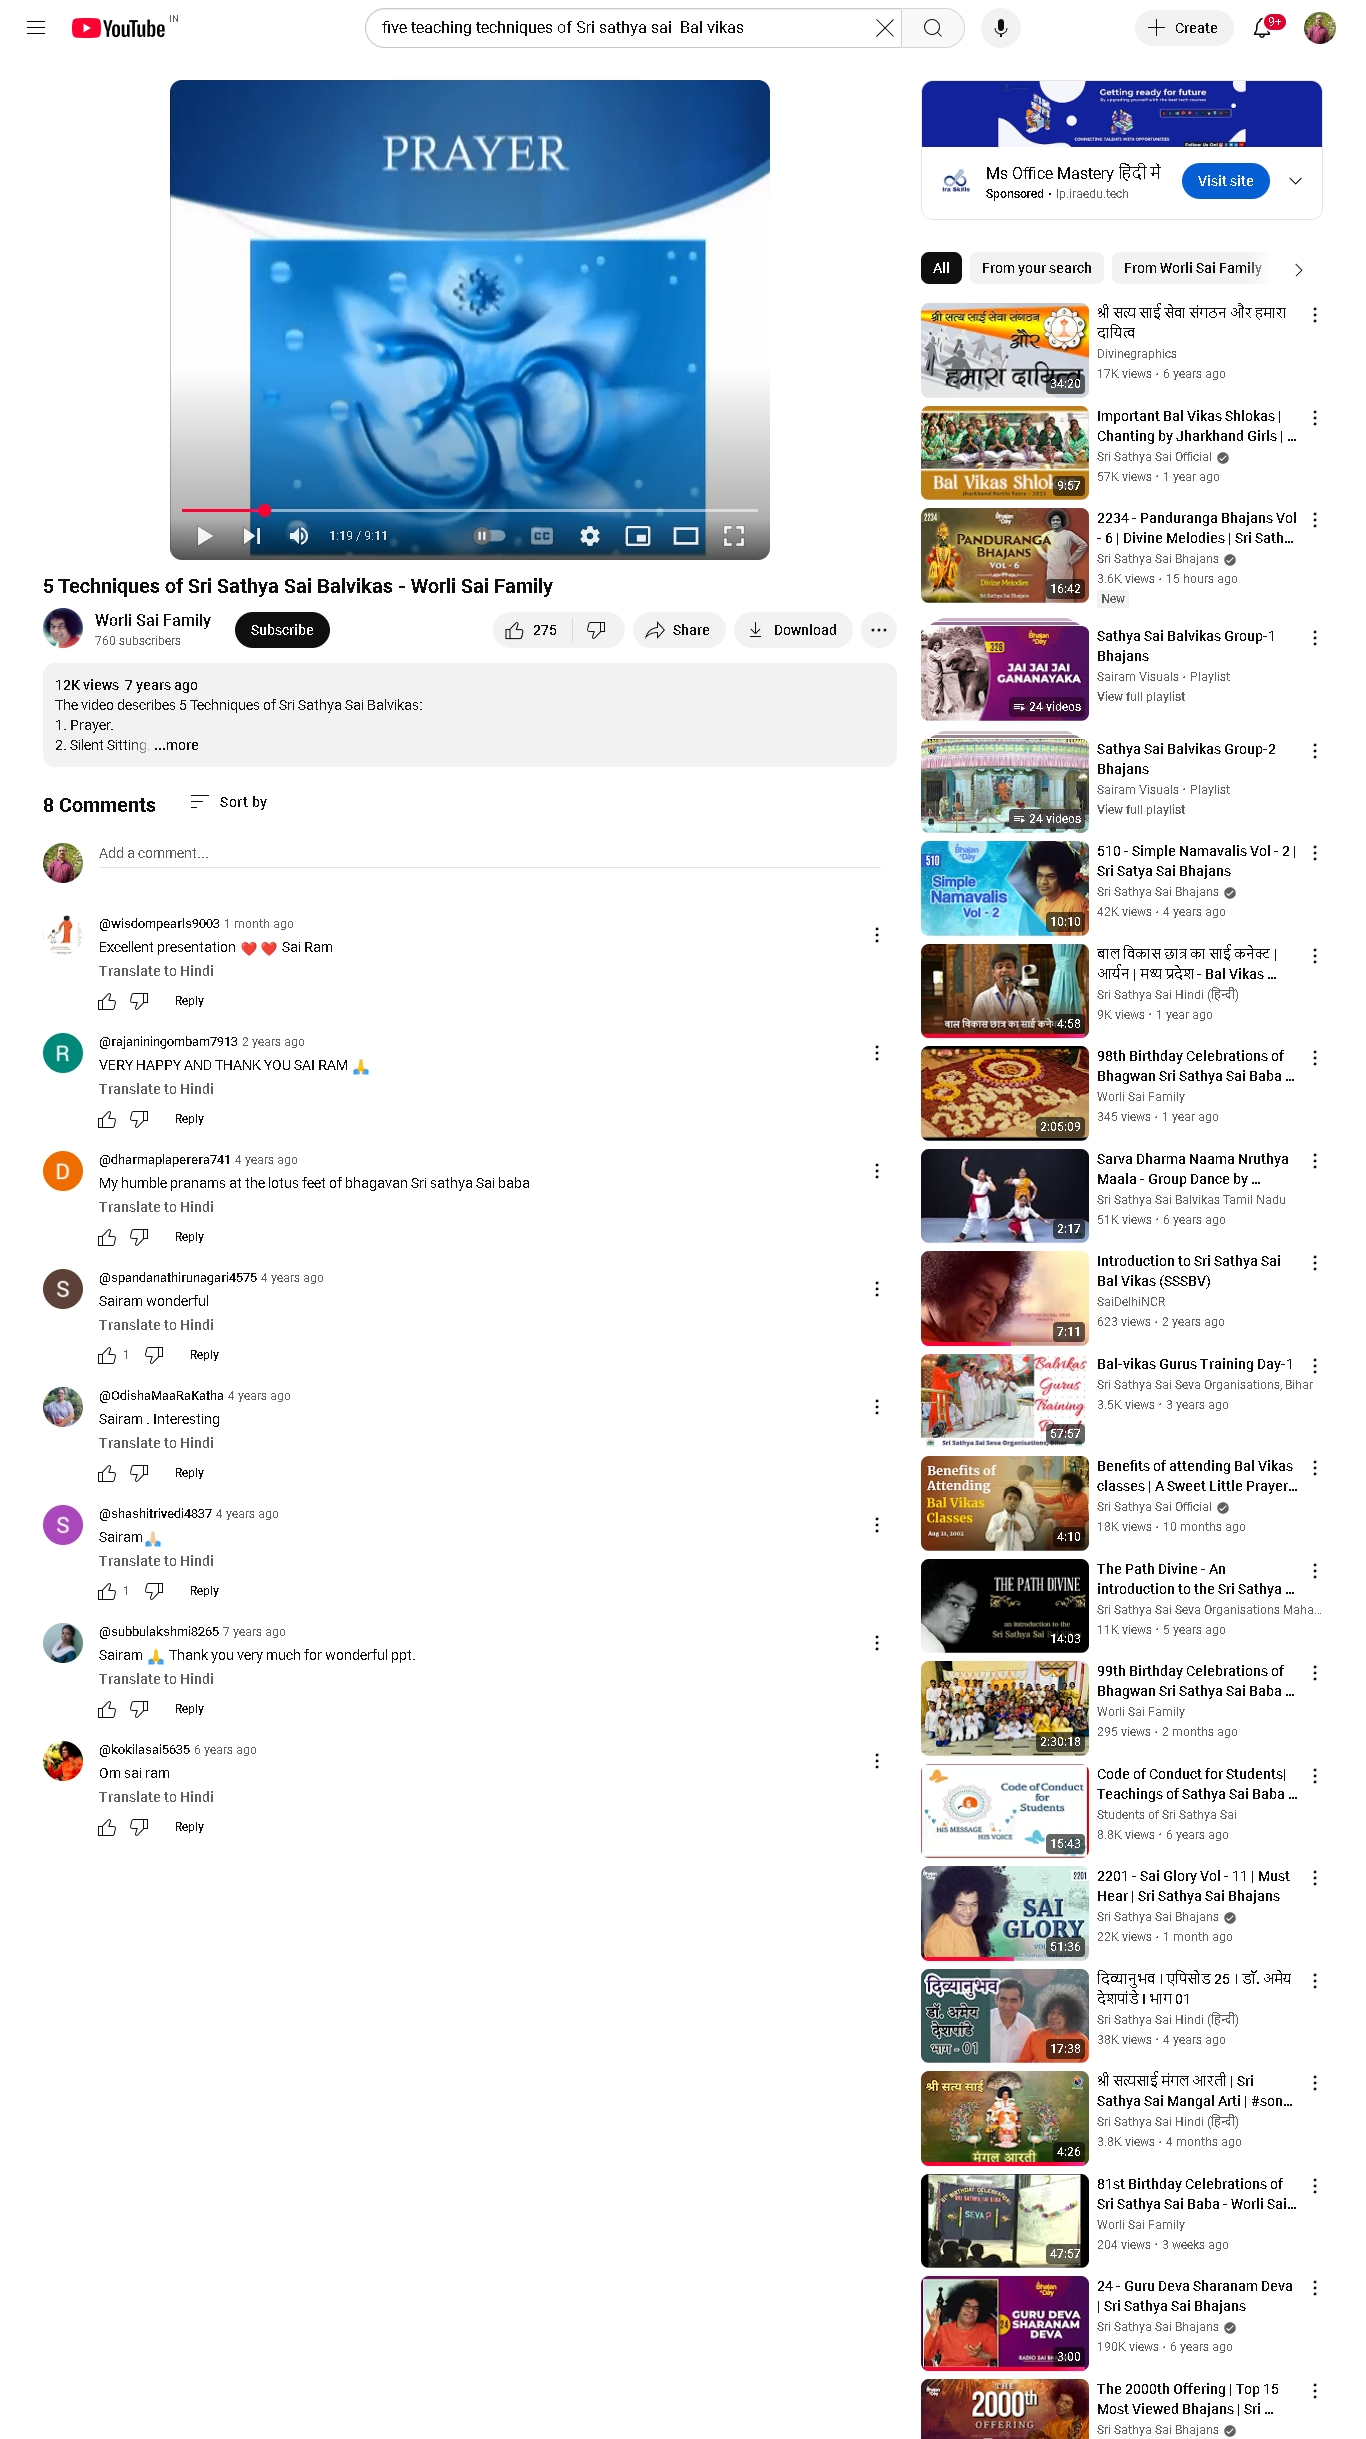Expand the sponsored ad chevron
1366x2439 pixels.
pos(1295,181)
